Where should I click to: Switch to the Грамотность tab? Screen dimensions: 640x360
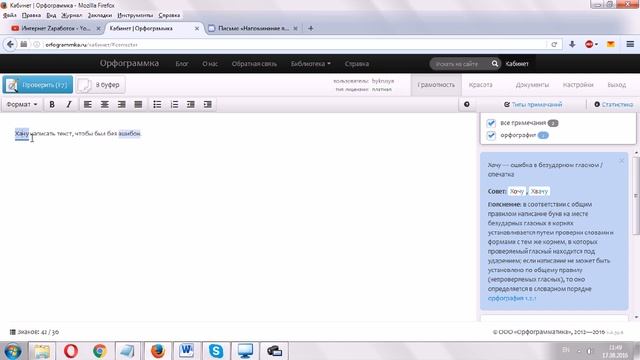(x=436, y=85)
